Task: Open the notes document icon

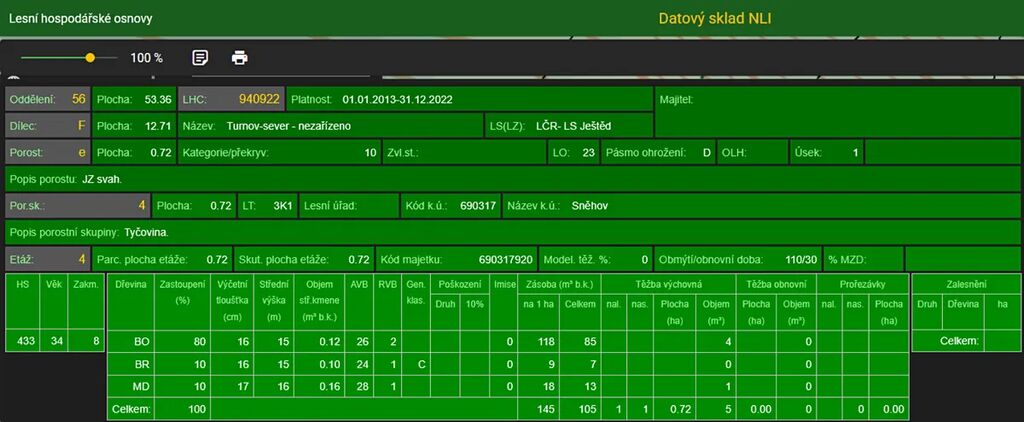Action: (x=201, y=57)
